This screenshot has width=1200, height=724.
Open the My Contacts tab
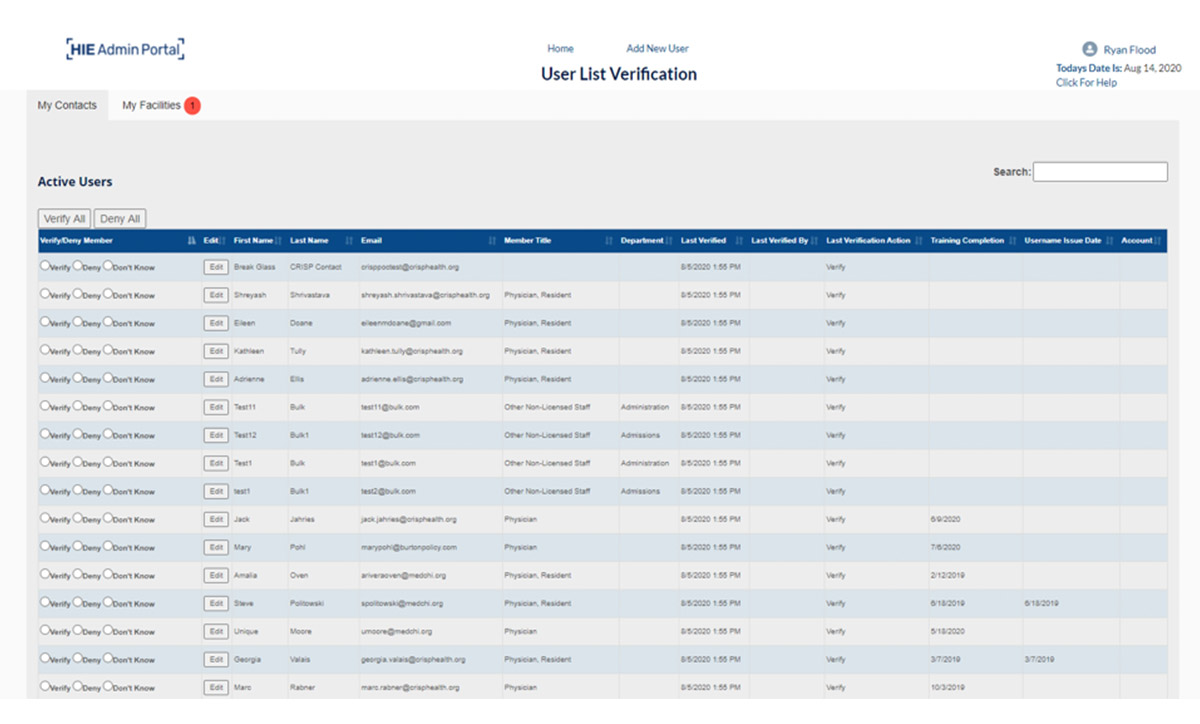pyautogui.click(x=67, y=106)
